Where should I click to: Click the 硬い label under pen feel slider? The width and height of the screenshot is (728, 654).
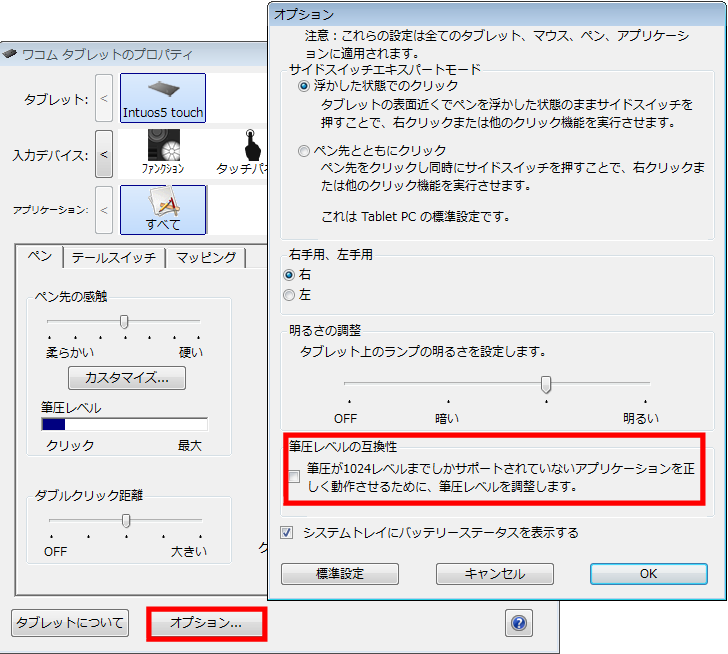(x=191, y=353)
